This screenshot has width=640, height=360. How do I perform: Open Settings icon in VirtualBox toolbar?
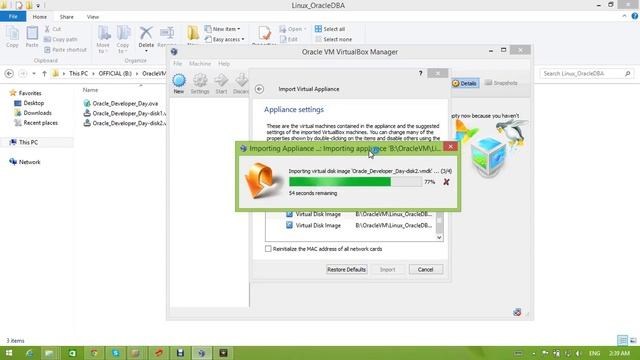point(200,80)
